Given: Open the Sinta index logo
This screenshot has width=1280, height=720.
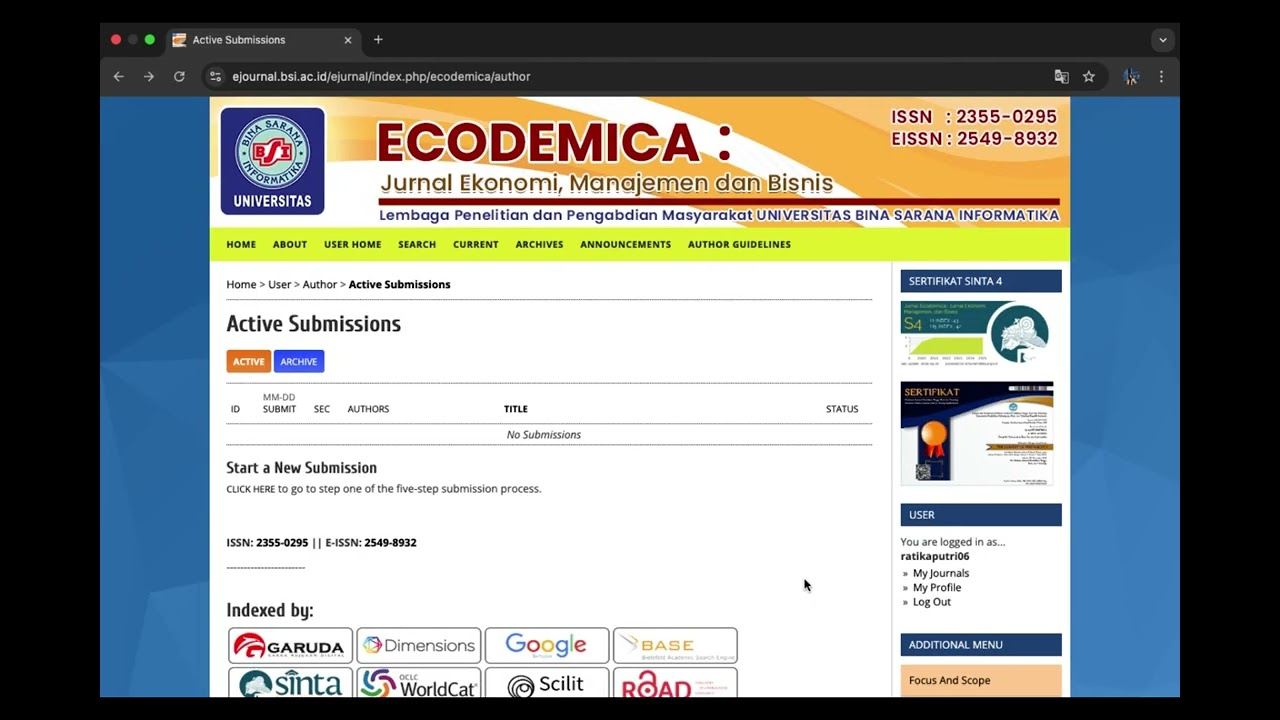Looking at the screenshot, I should point(290,683).
